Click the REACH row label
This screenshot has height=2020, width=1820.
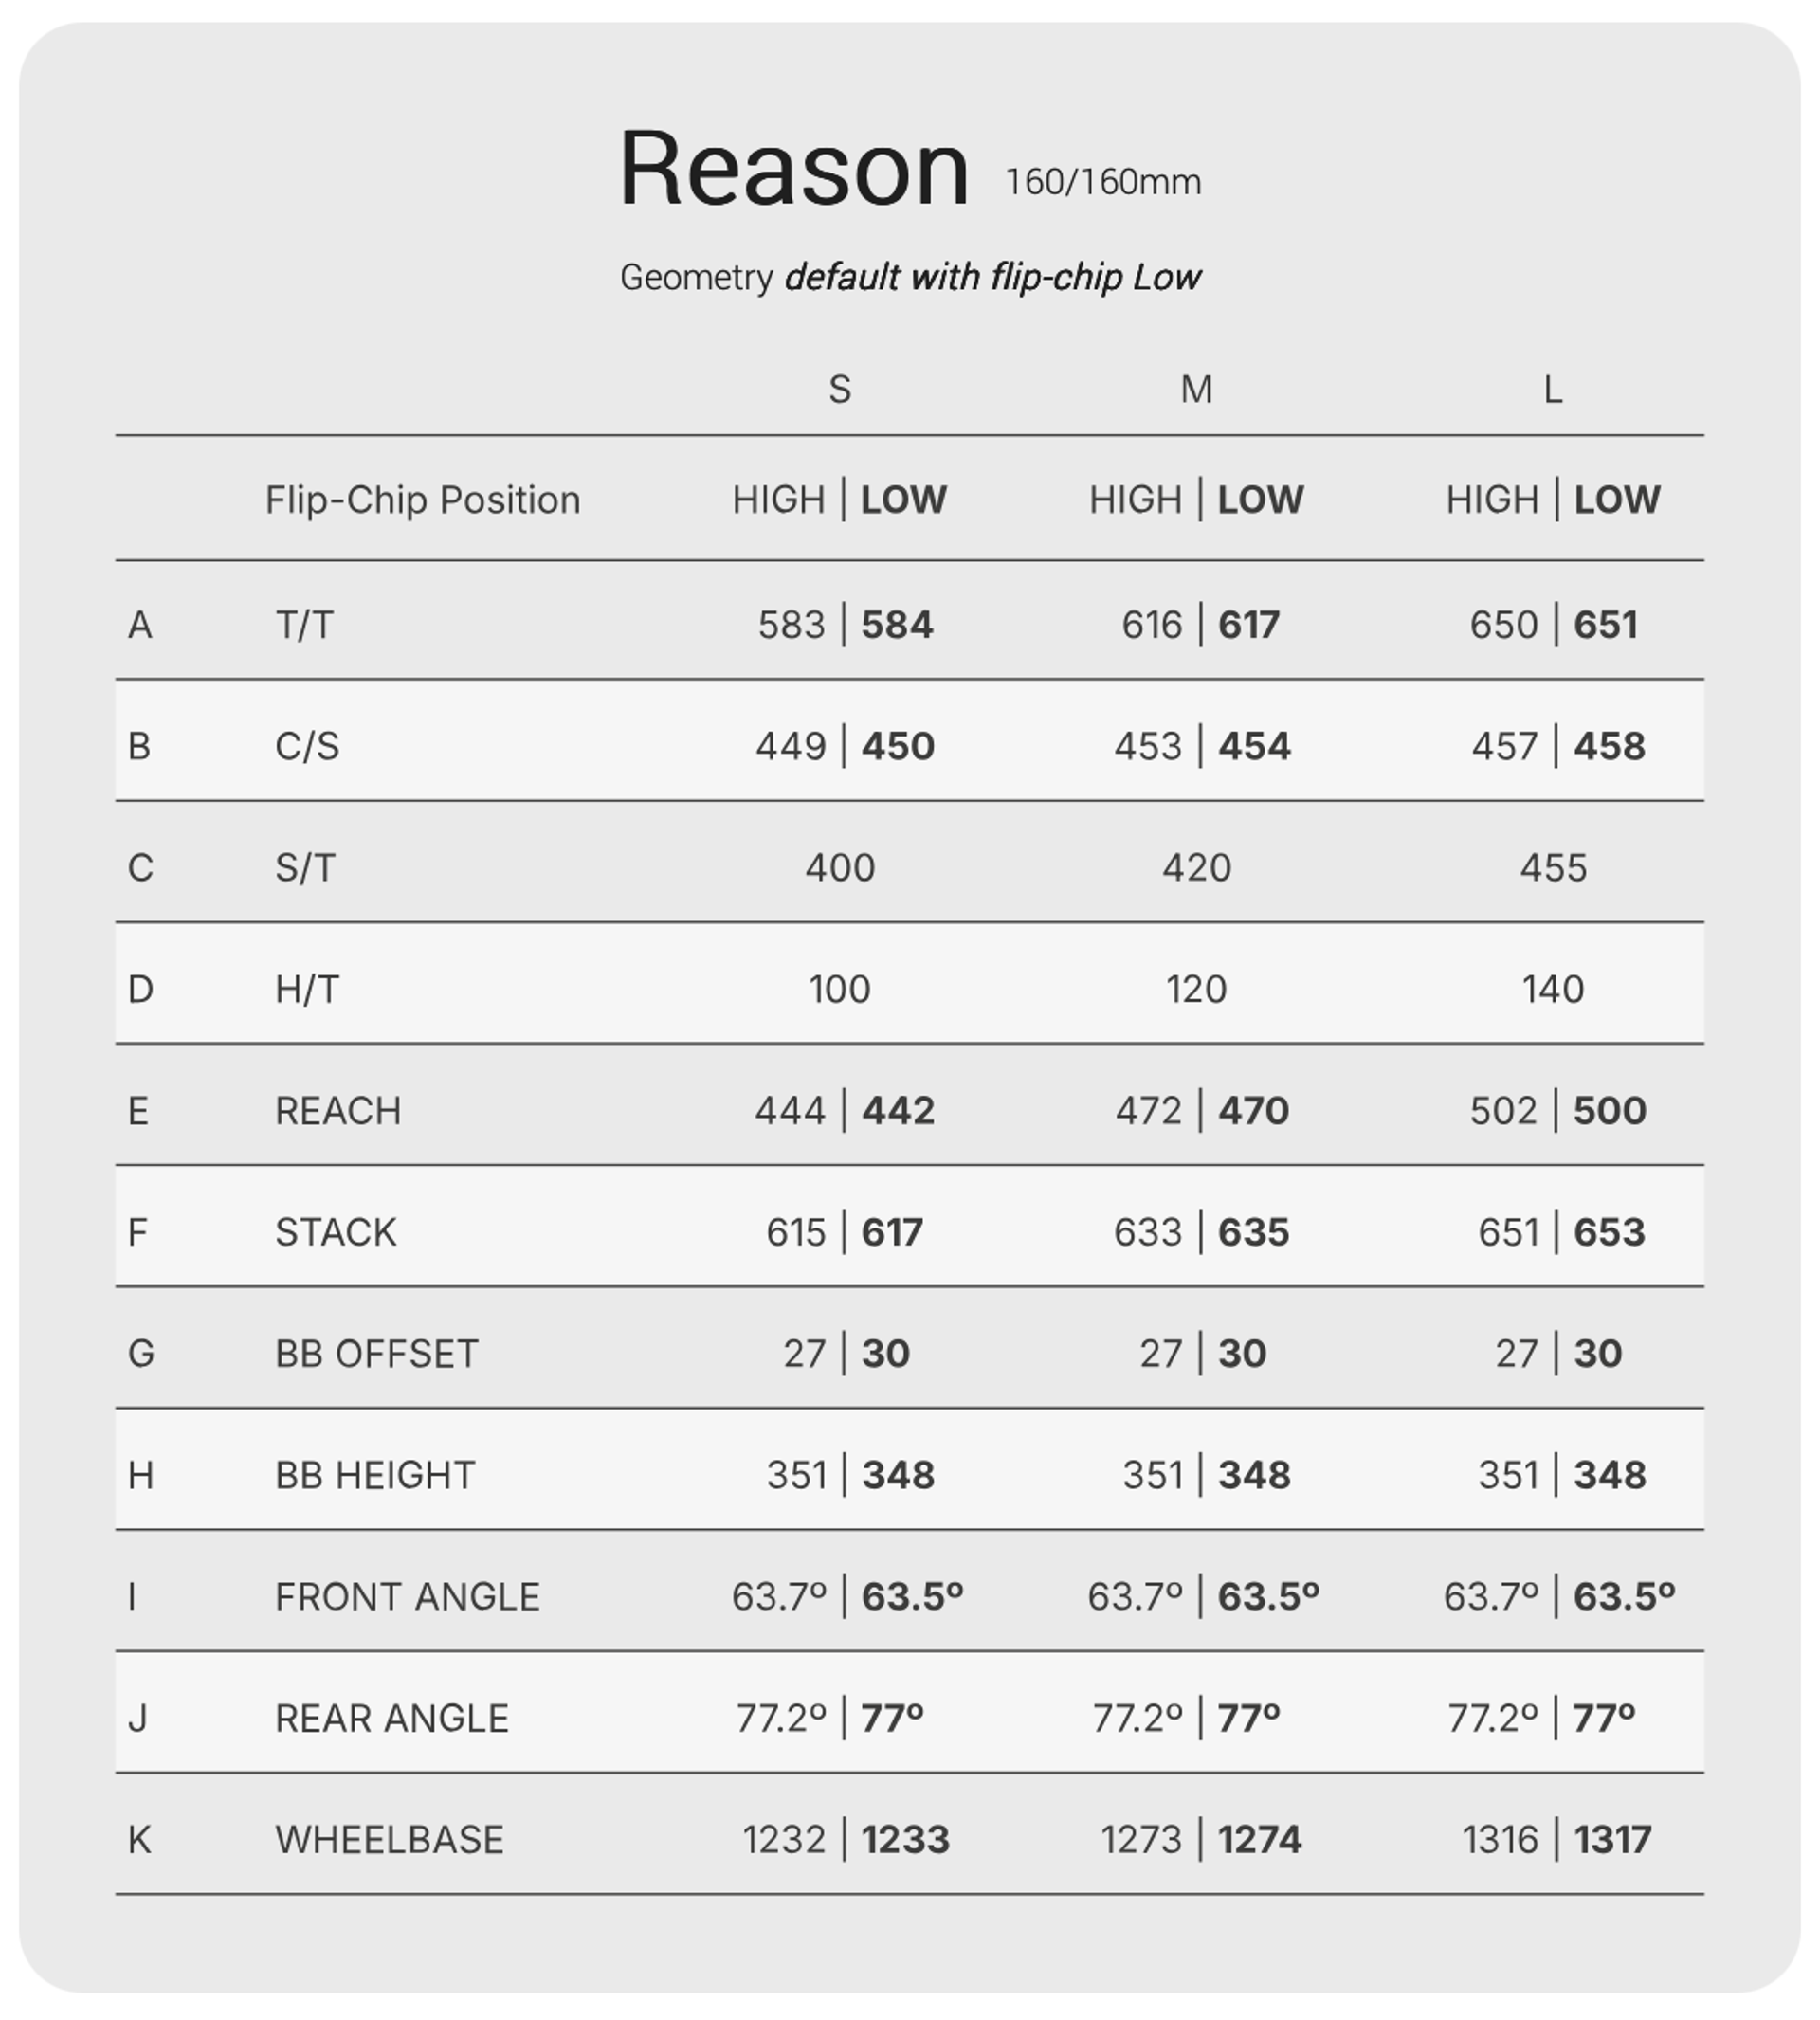[x=338, y=1111]
